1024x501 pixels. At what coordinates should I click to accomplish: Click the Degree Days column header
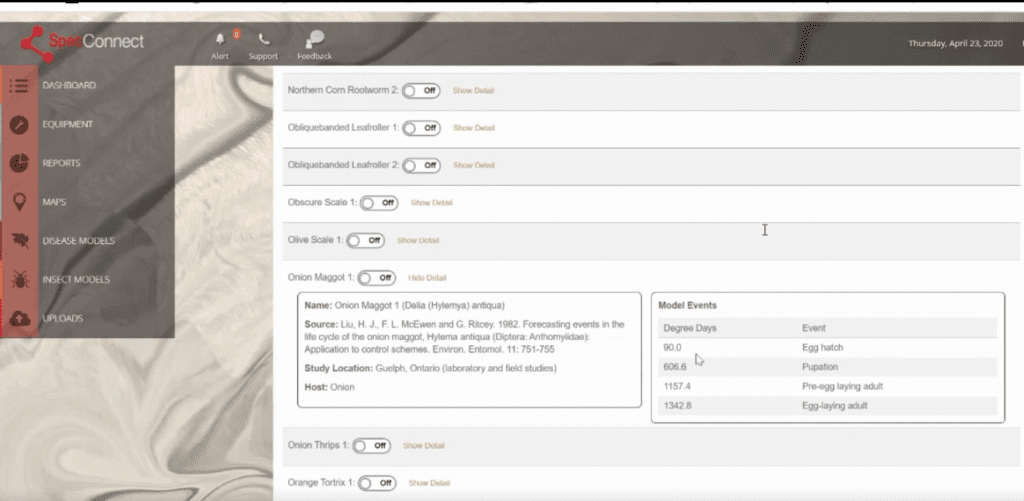(x=690, y=328)
